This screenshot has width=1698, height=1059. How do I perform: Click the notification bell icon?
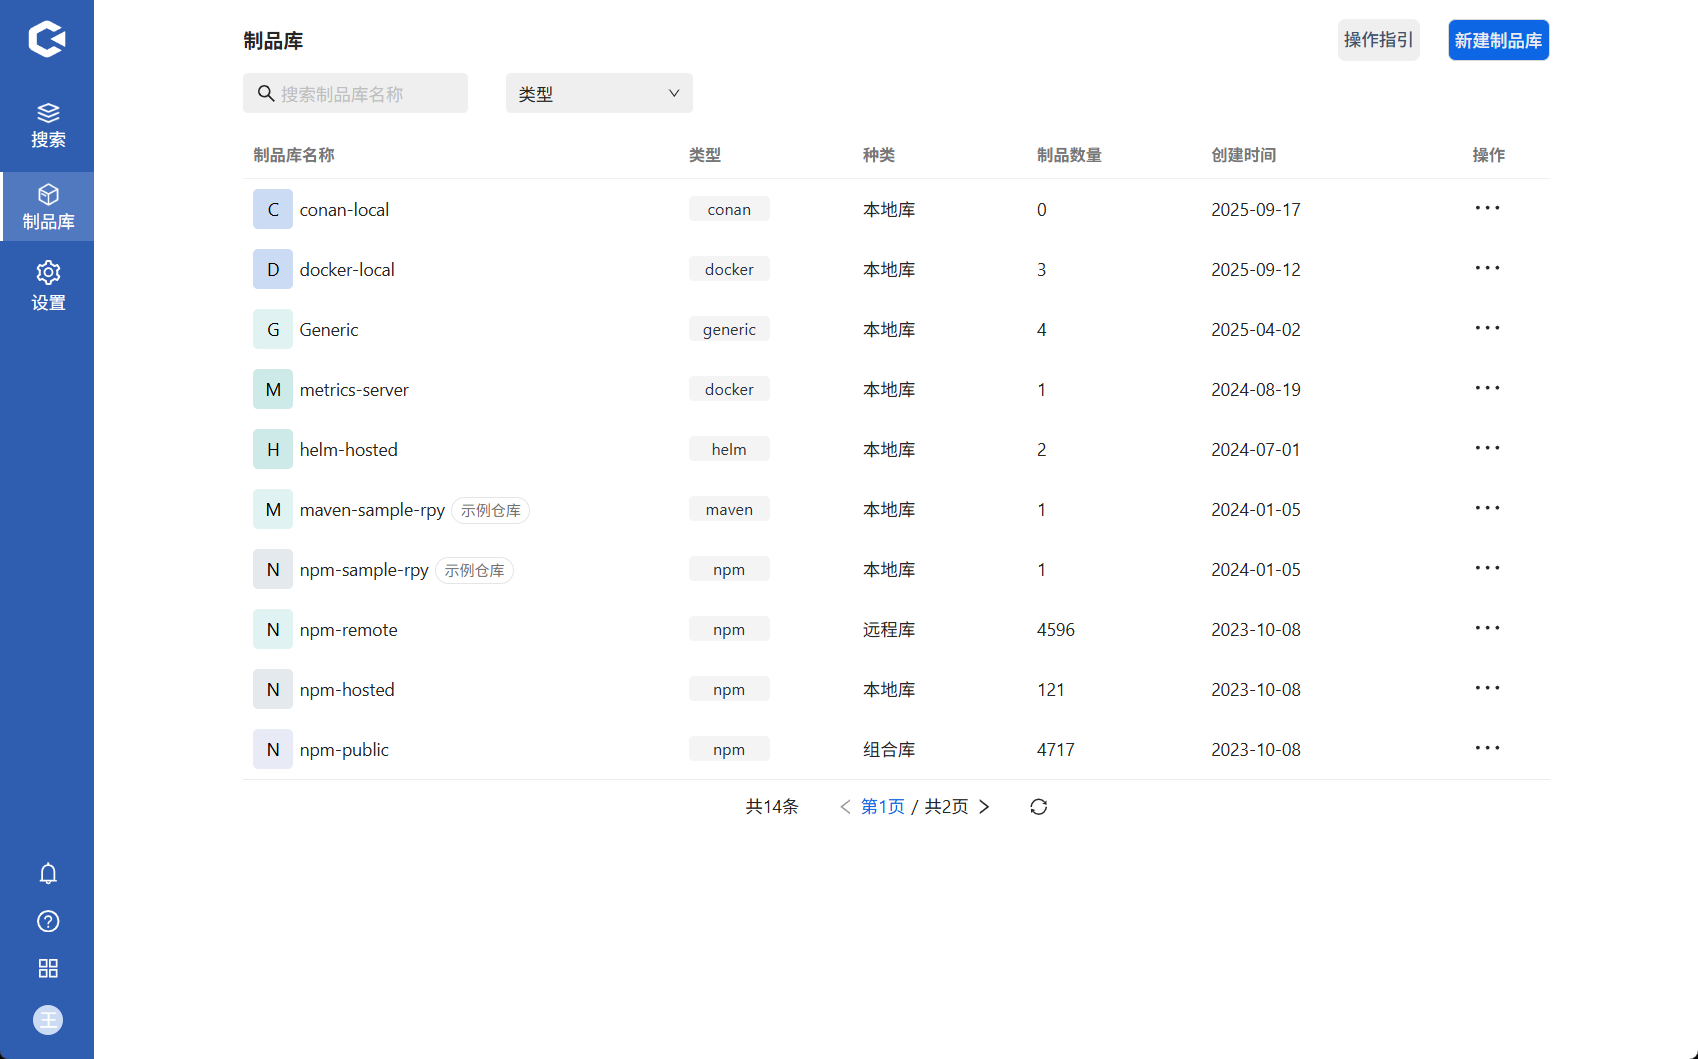(x=47, y=873)
